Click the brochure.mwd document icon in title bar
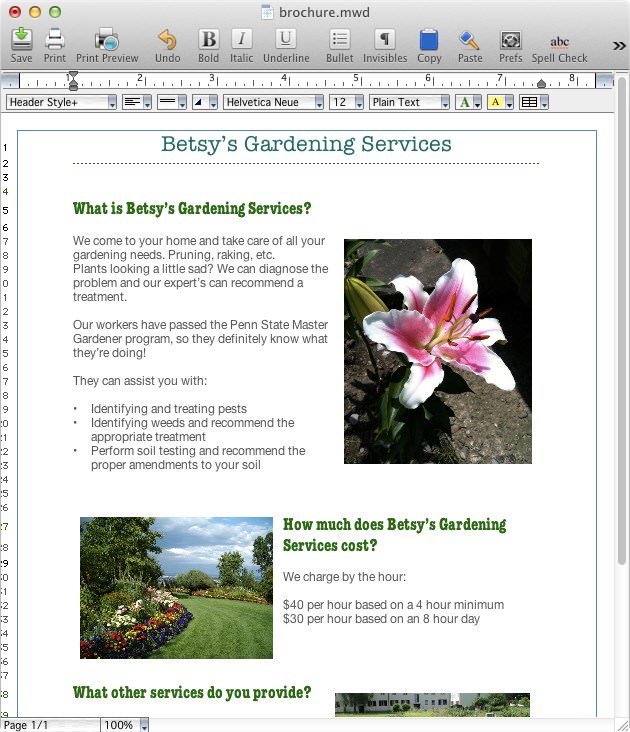This screenshot has width=630, height=732. click(x=266, y=12)
